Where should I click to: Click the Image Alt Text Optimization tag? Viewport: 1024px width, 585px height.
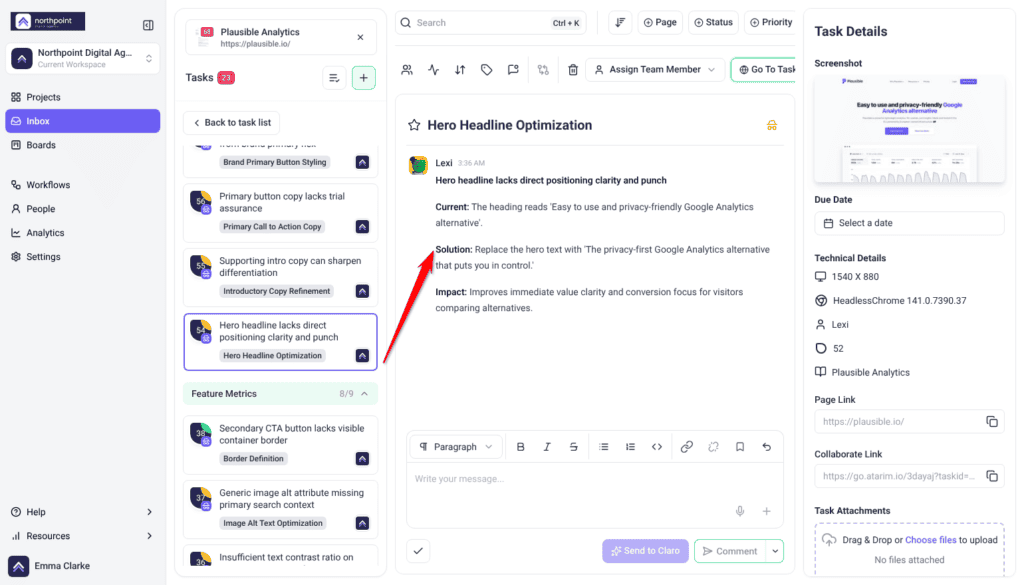coord(273,523)
